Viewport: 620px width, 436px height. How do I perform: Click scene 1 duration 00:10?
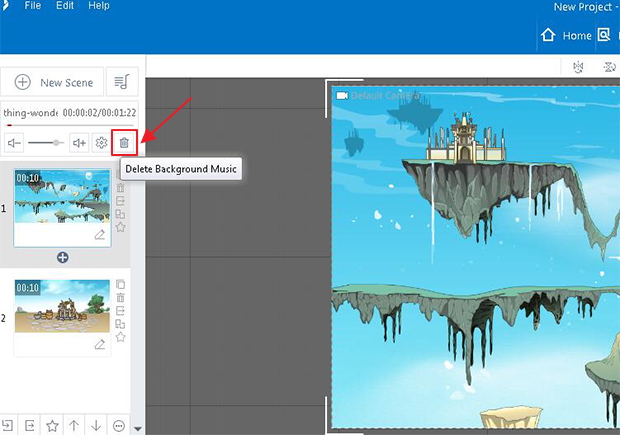point(27,178)
